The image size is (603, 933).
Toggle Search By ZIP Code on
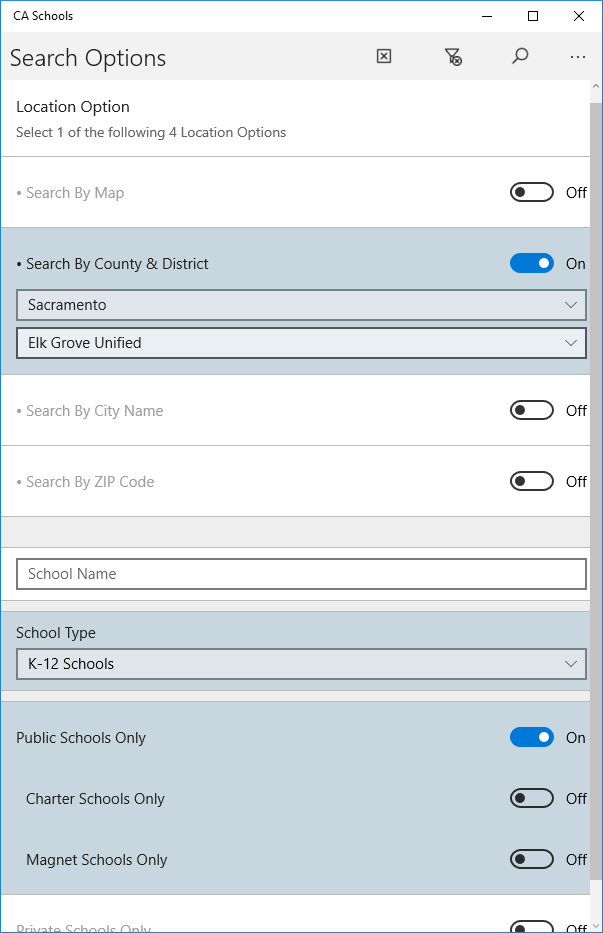click(x=531, y=481)
